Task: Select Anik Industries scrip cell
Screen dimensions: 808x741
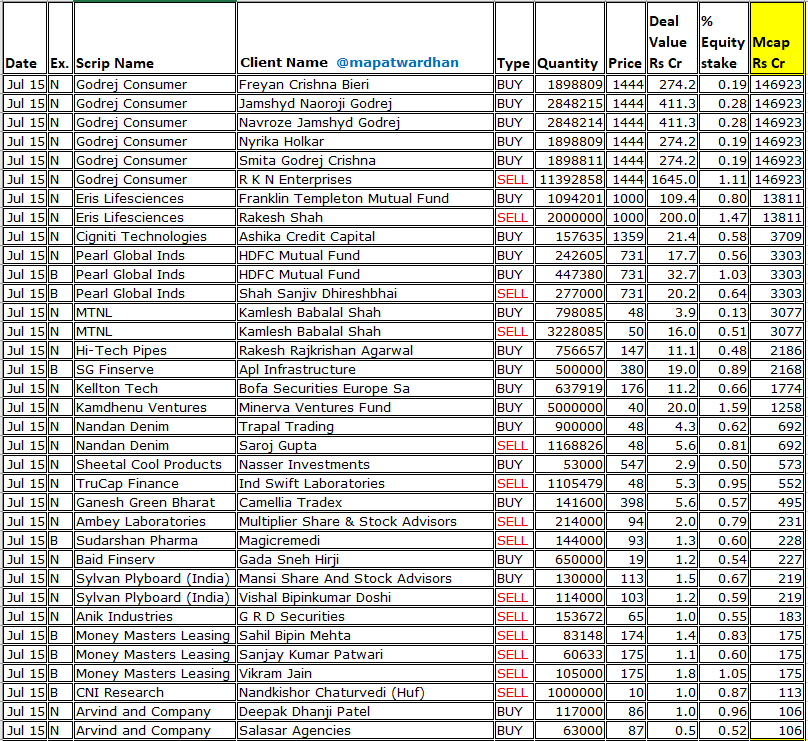Action: pos(155,617)
